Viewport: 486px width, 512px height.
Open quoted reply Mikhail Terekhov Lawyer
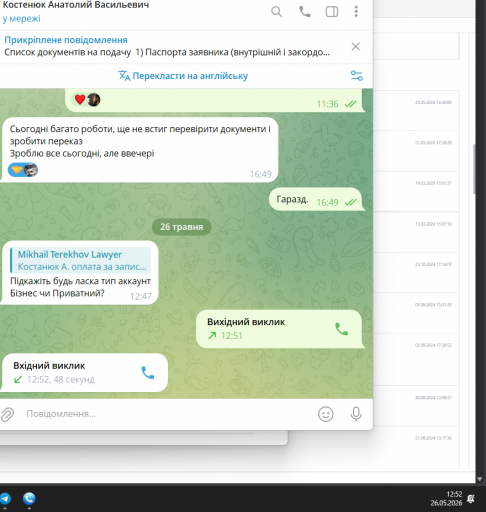pos(81,260)
